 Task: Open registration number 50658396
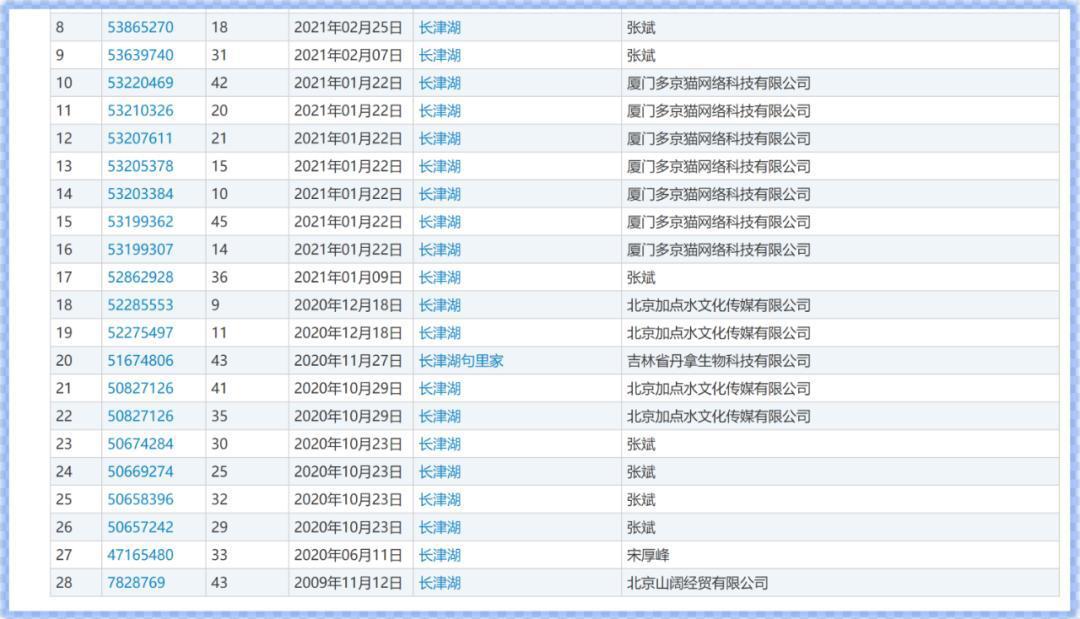140,499
